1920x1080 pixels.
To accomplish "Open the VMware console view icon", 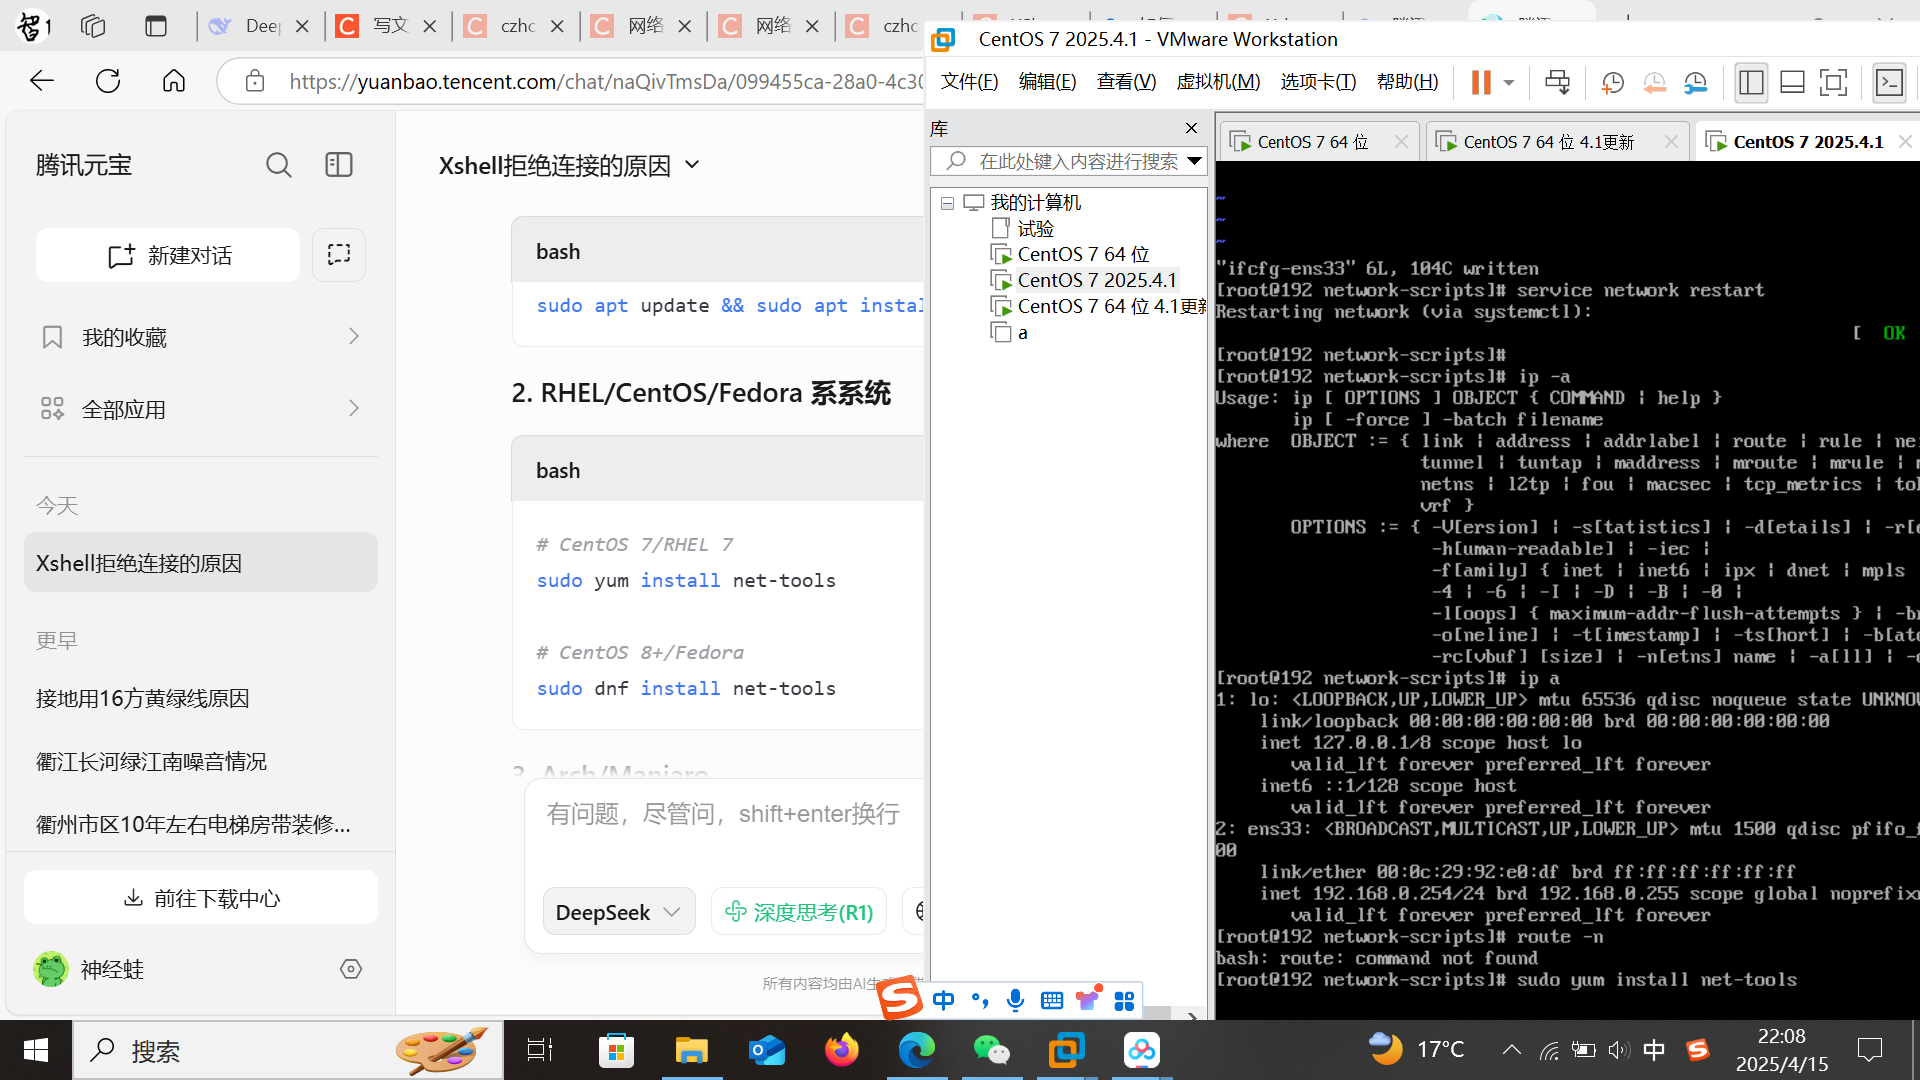I will (1889, 82).
